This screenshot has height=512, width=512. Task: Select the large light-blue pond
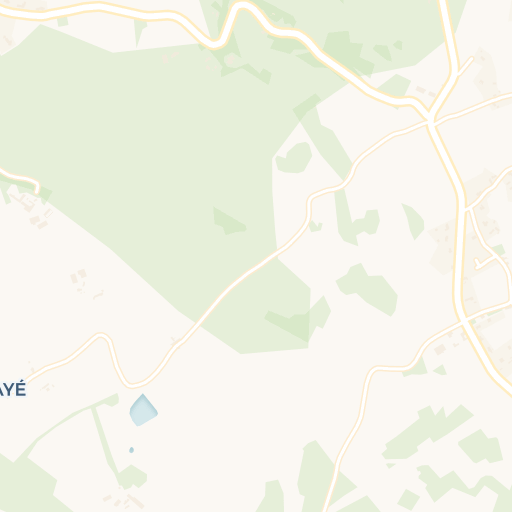click(x=143, y=410)
